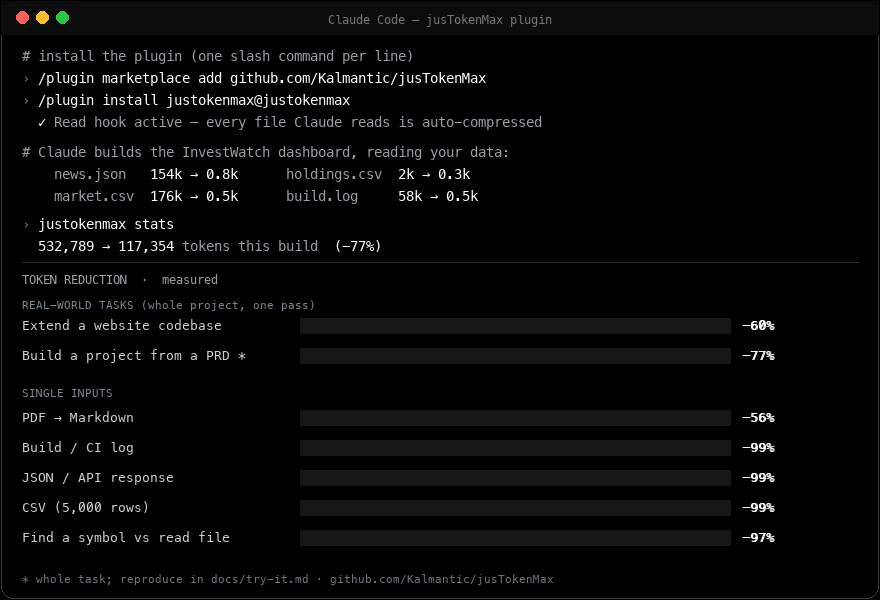Click the -99% value for CSV rows
Screen dimensions: 880x600
758,508
